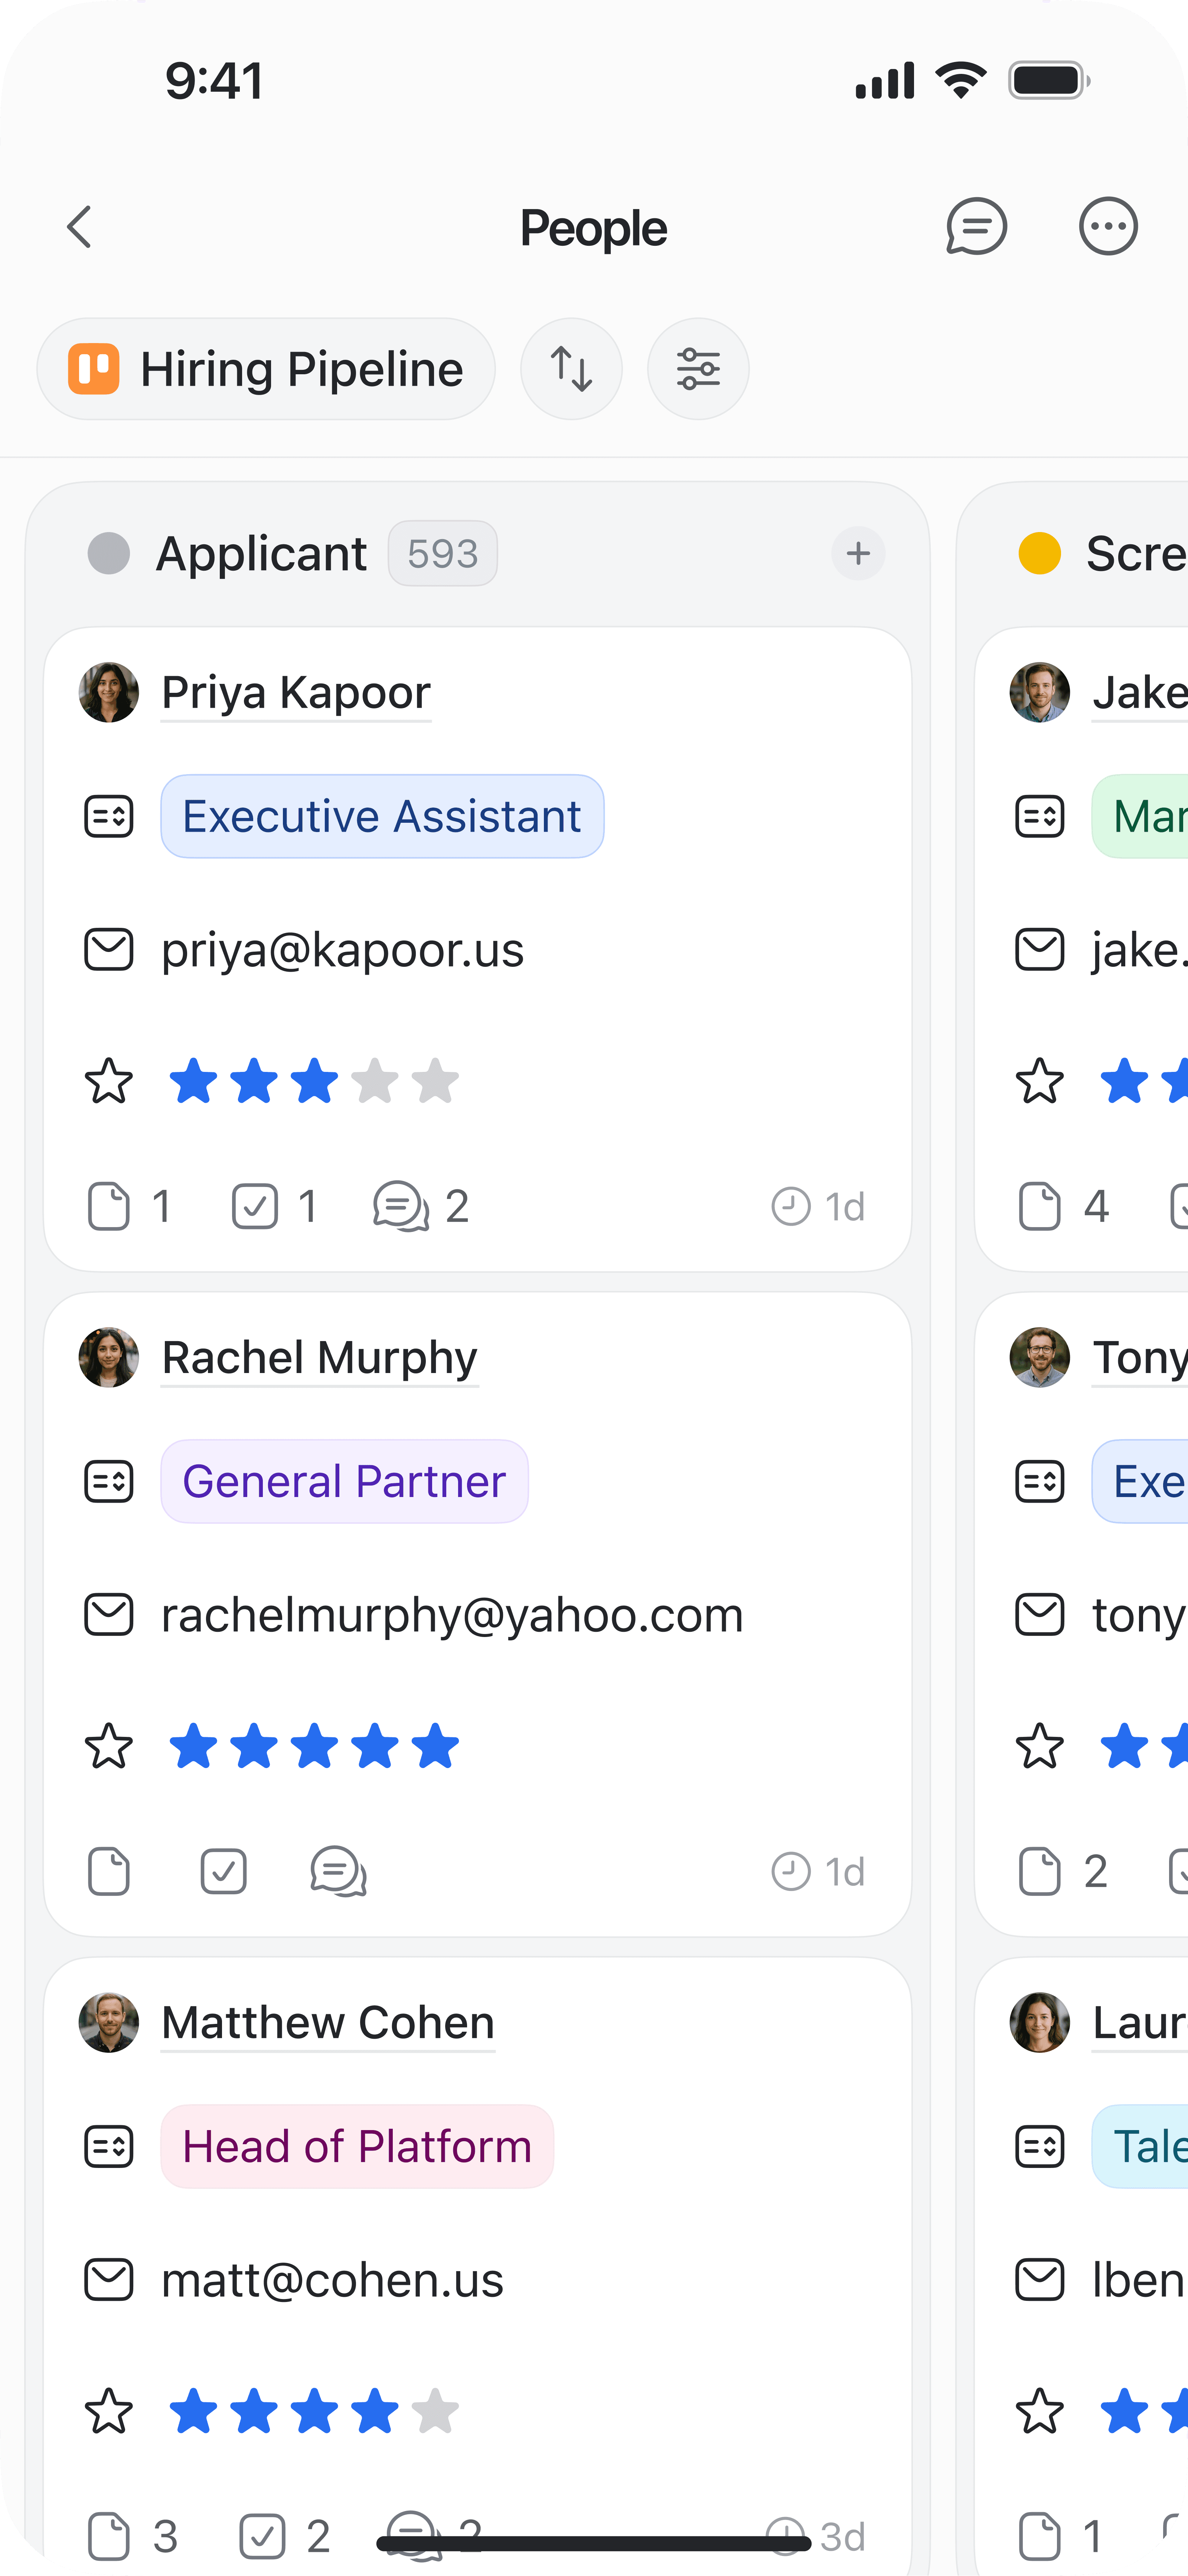
Task: Open comments icon on Rachel Murphy card
Action: tap(338, 1871)
